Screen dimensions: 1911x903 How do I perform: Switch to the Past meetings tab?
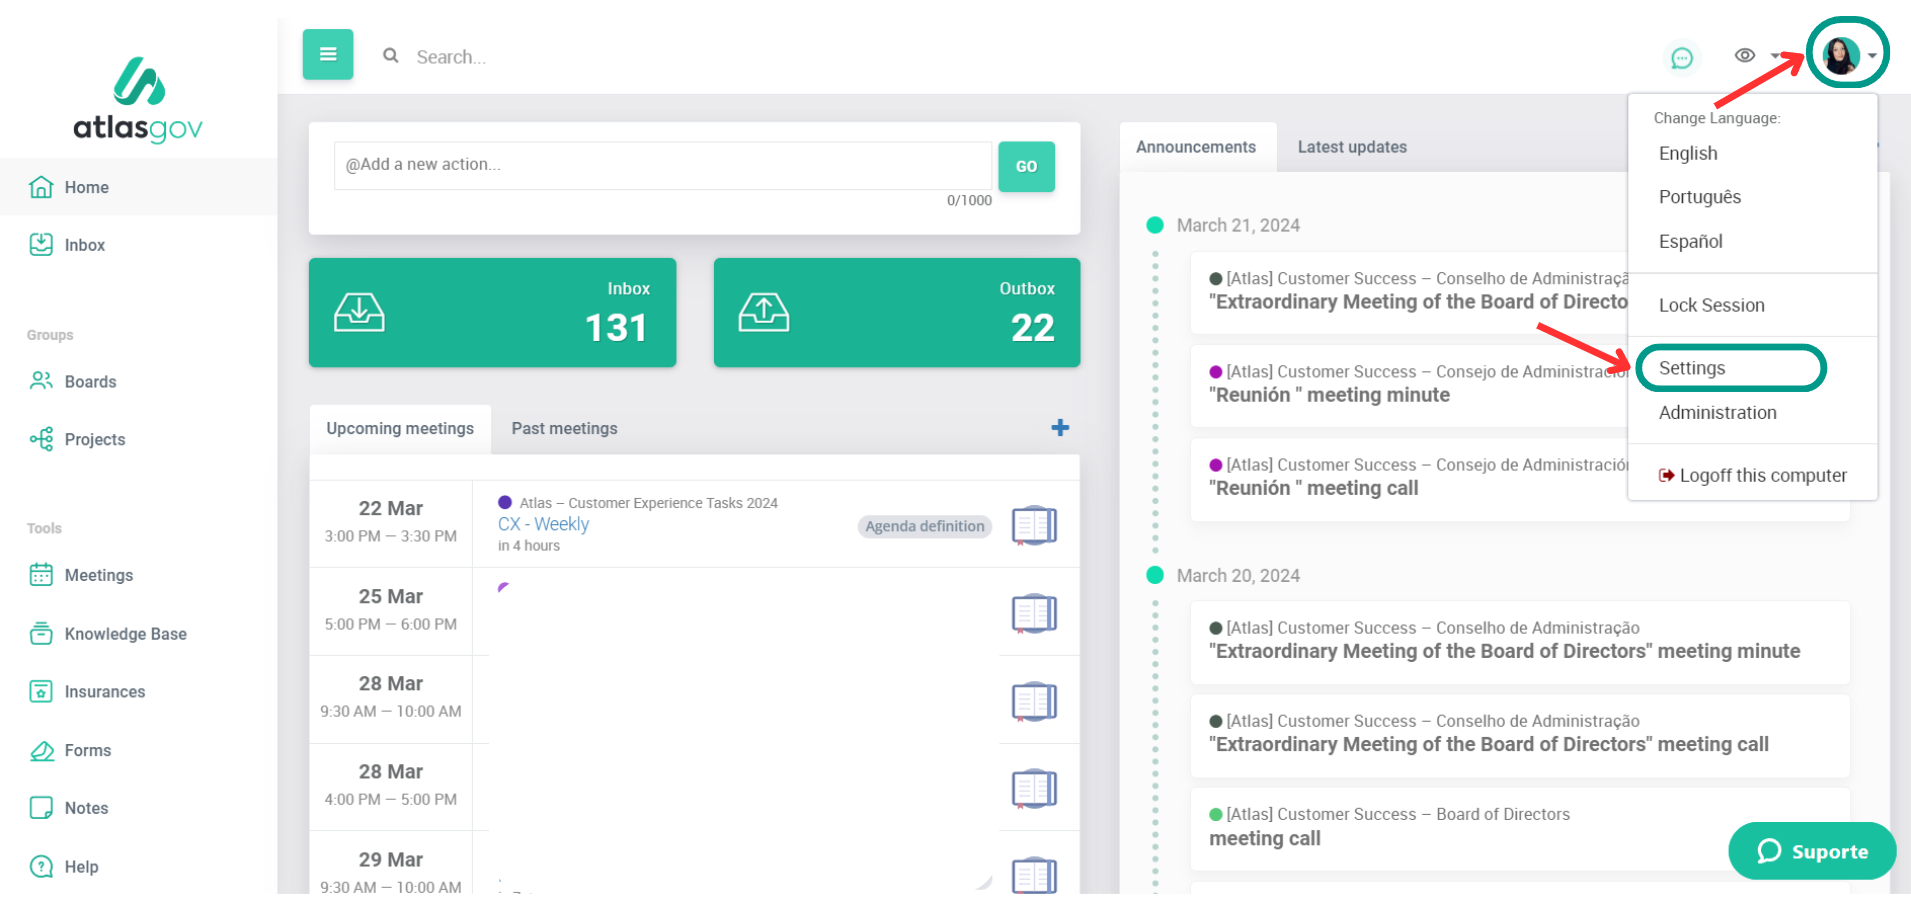564,429
